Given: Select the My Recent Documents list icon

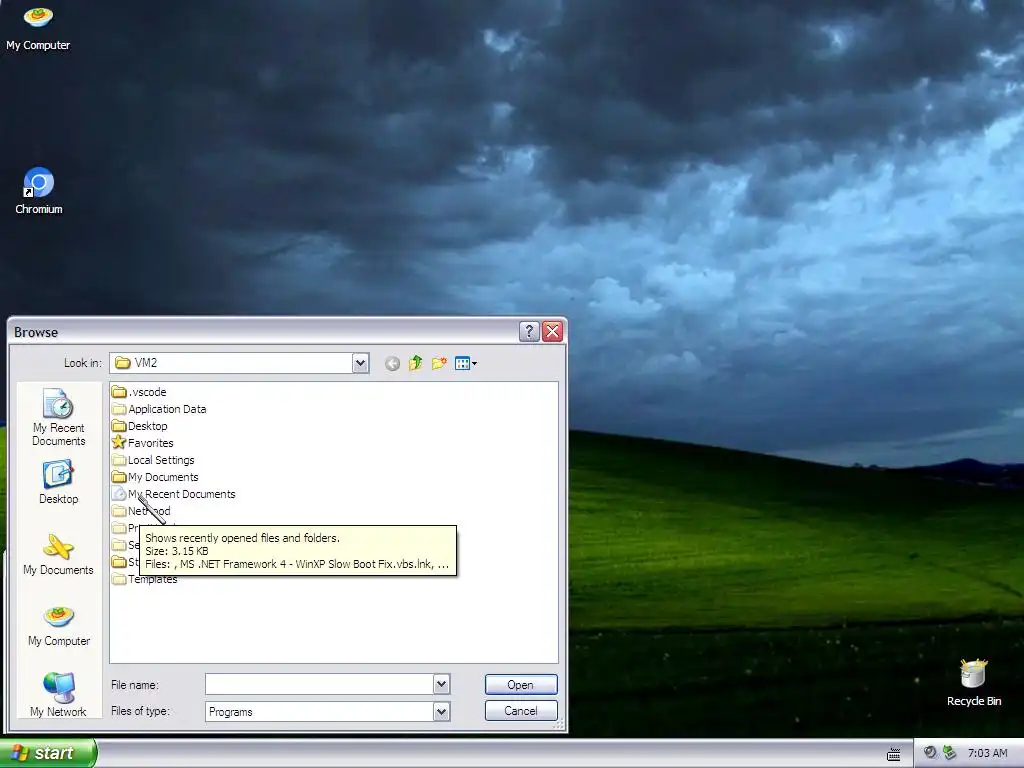Looking at the screenshot, I should pos(119,494).
